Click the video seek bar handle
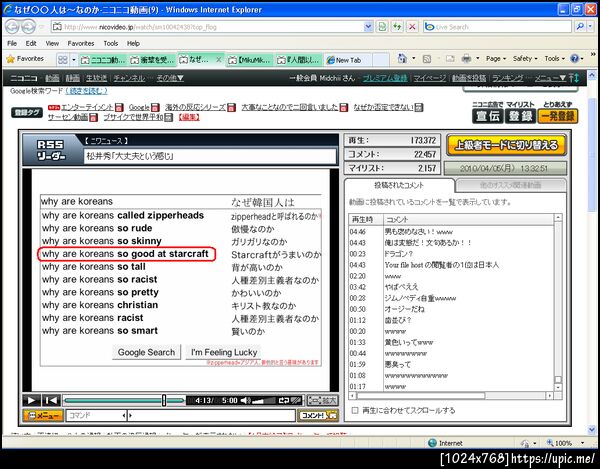This screenshot has height=469, width=600. point(164,401)
